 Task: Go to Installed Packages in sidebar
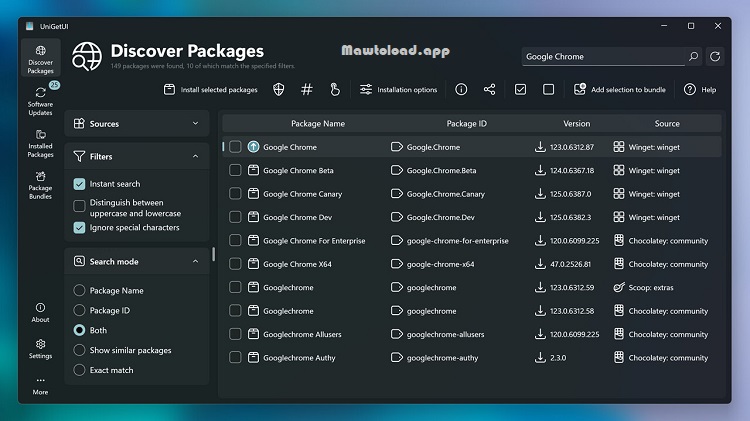[x=41, y=143]
